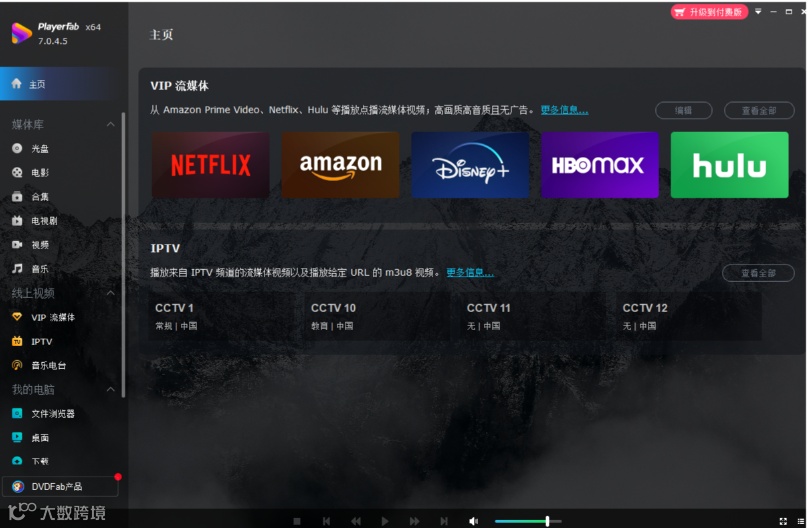The width and height of the screenshot is (809, 528).
Task: Open the title bar dropdown menu arrow
Action: click(x=758, y=11)
